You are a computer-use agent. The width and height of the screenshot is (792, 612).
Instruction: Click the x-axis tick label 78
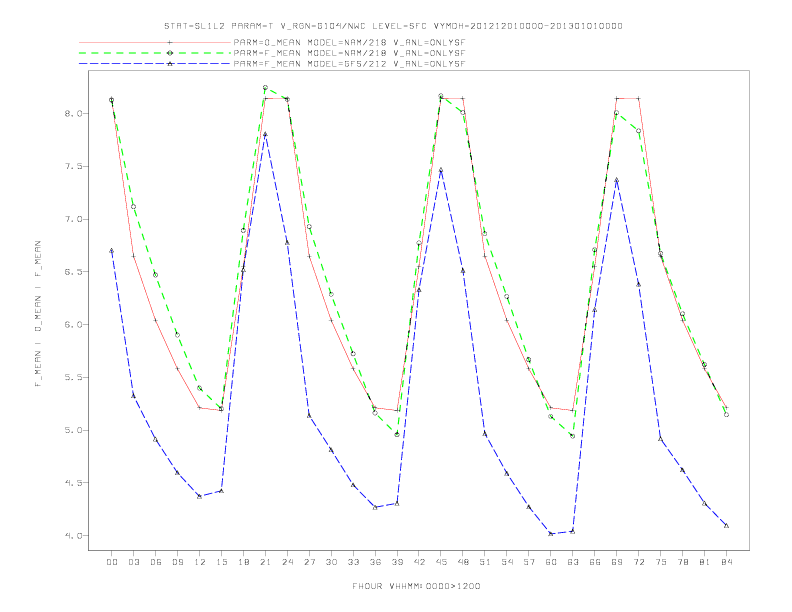coord(682,562)
